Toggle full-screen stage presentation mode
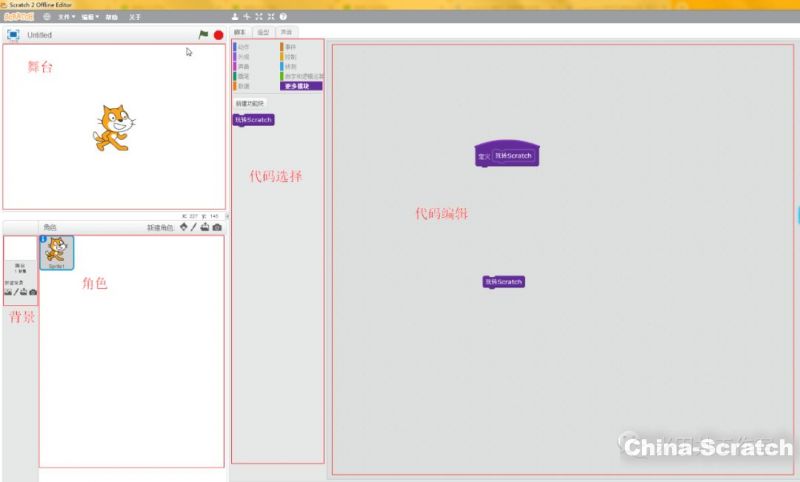Viewport: 800px width, 482px height. click(x=13, y=35)
